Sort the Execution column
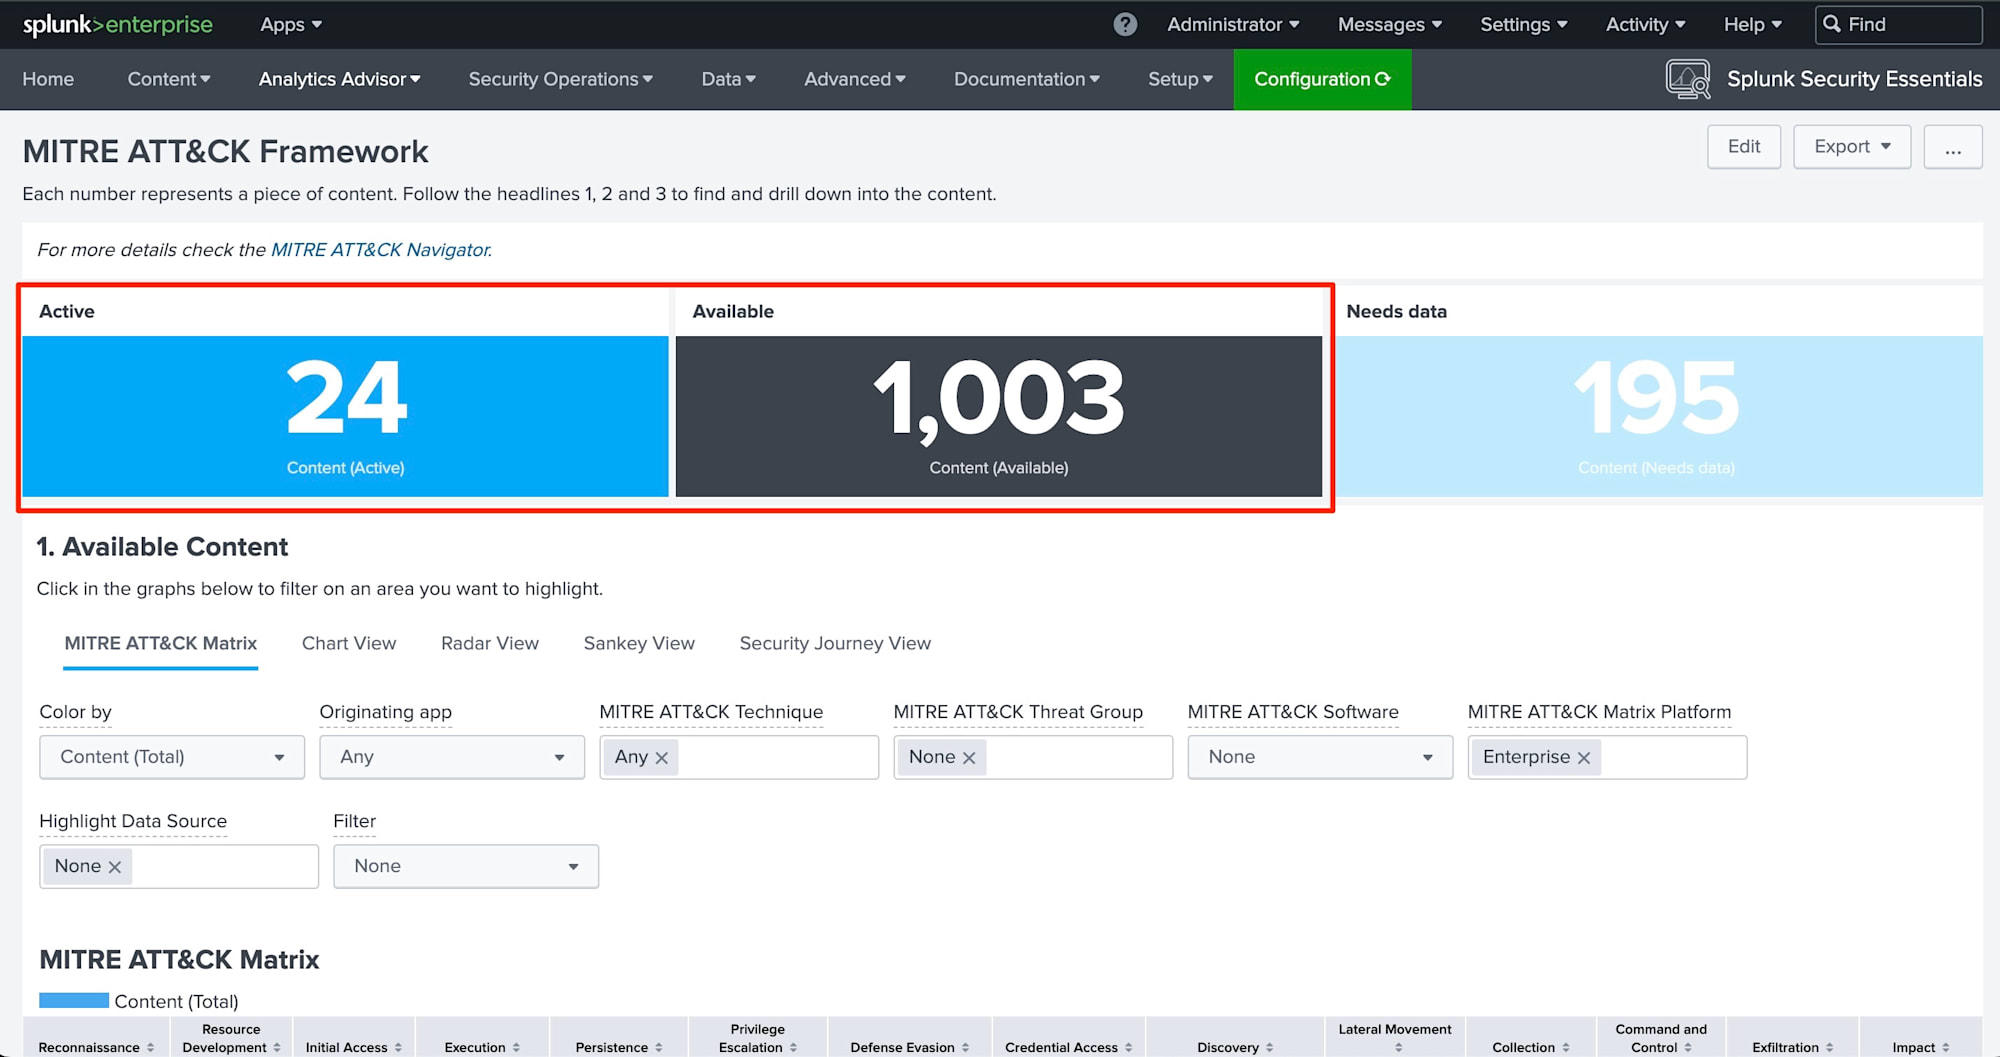The image size is (2000, 1057). coord(516,1047)
